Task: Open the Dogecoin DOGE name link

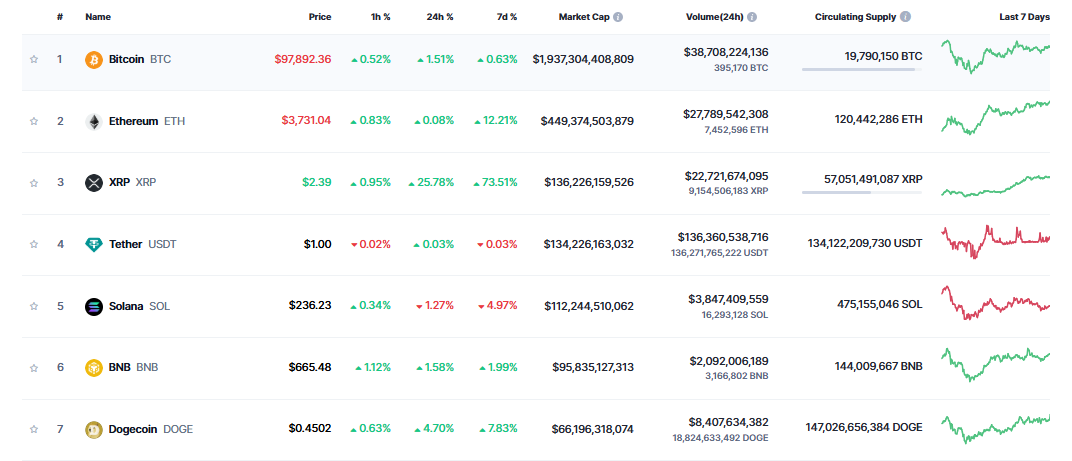Action: 150,429
